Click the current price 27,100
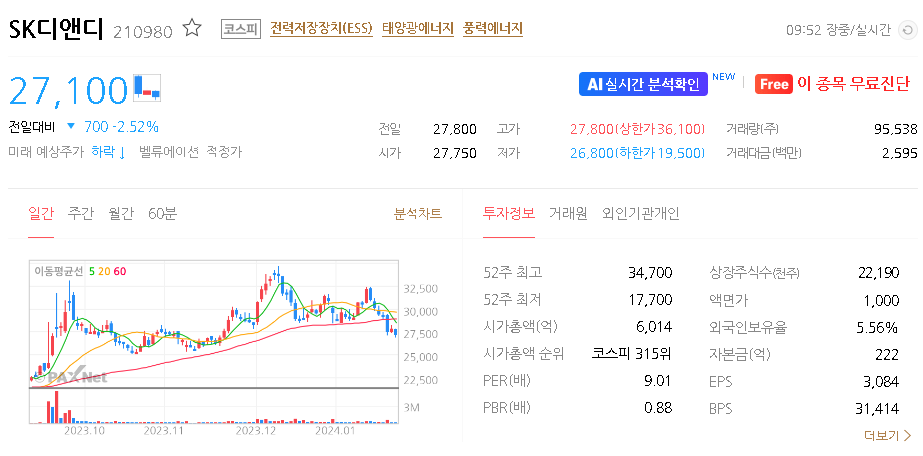This screenshot has width=923, height=456. pyautogui.click(x=68, y=91)
